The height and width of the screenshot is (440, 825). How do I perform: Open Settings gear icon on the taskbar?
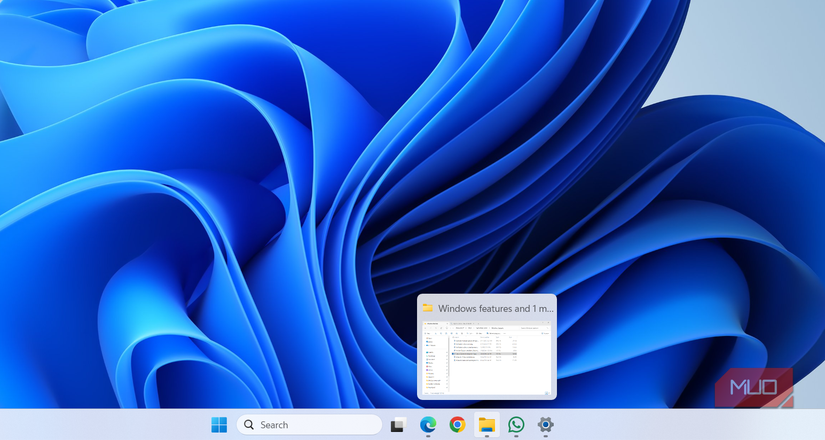point(545,425)
